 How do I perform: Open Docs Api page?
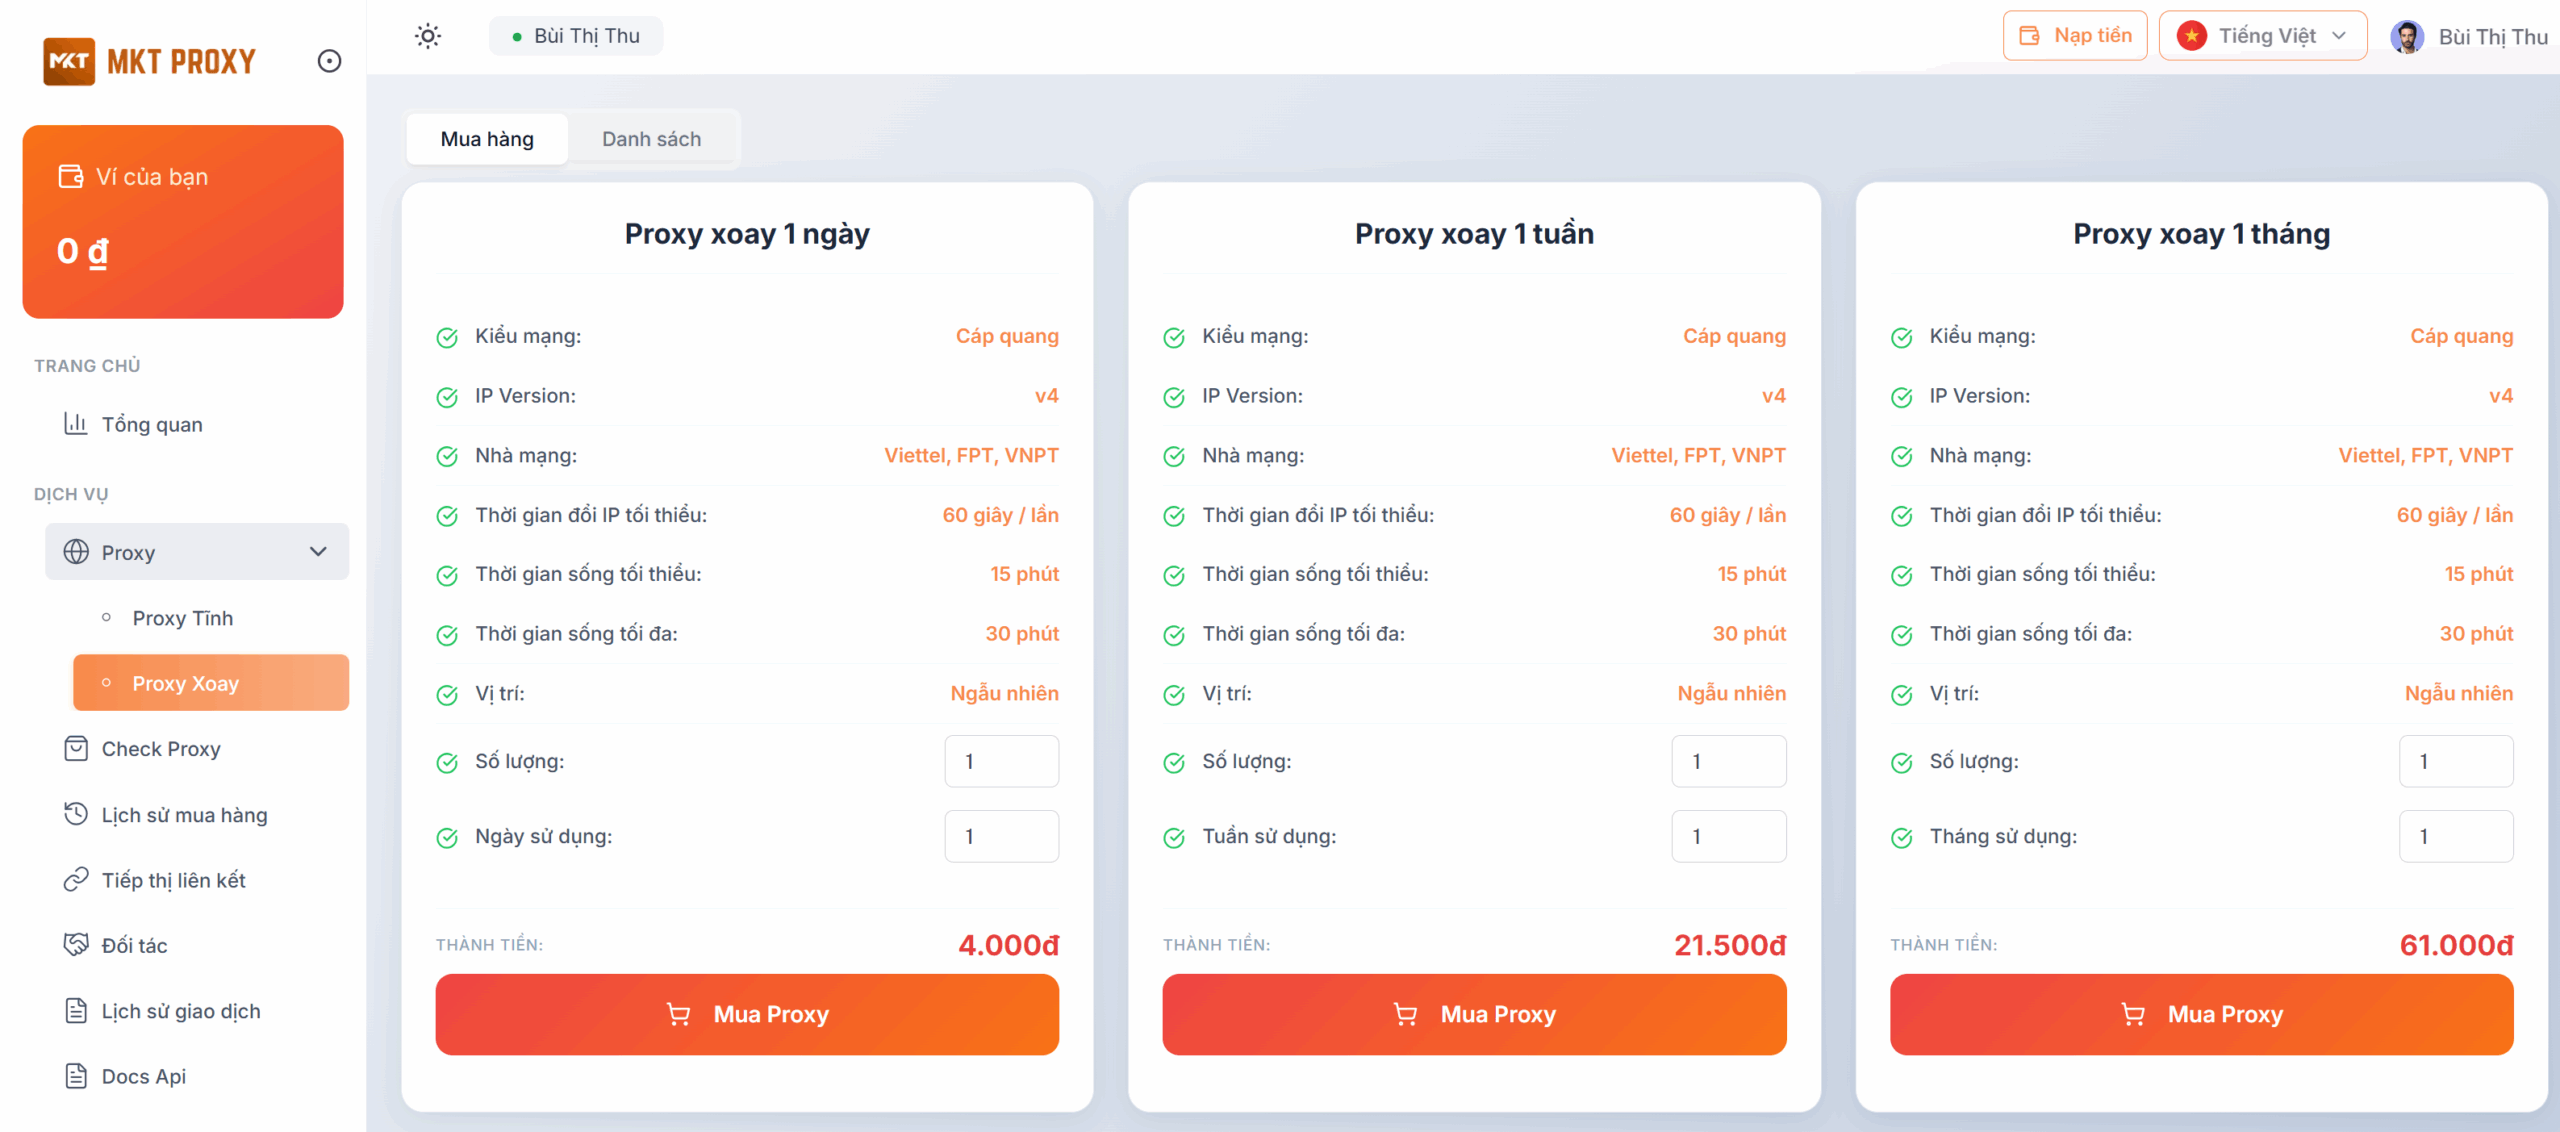click(143, 1077)
